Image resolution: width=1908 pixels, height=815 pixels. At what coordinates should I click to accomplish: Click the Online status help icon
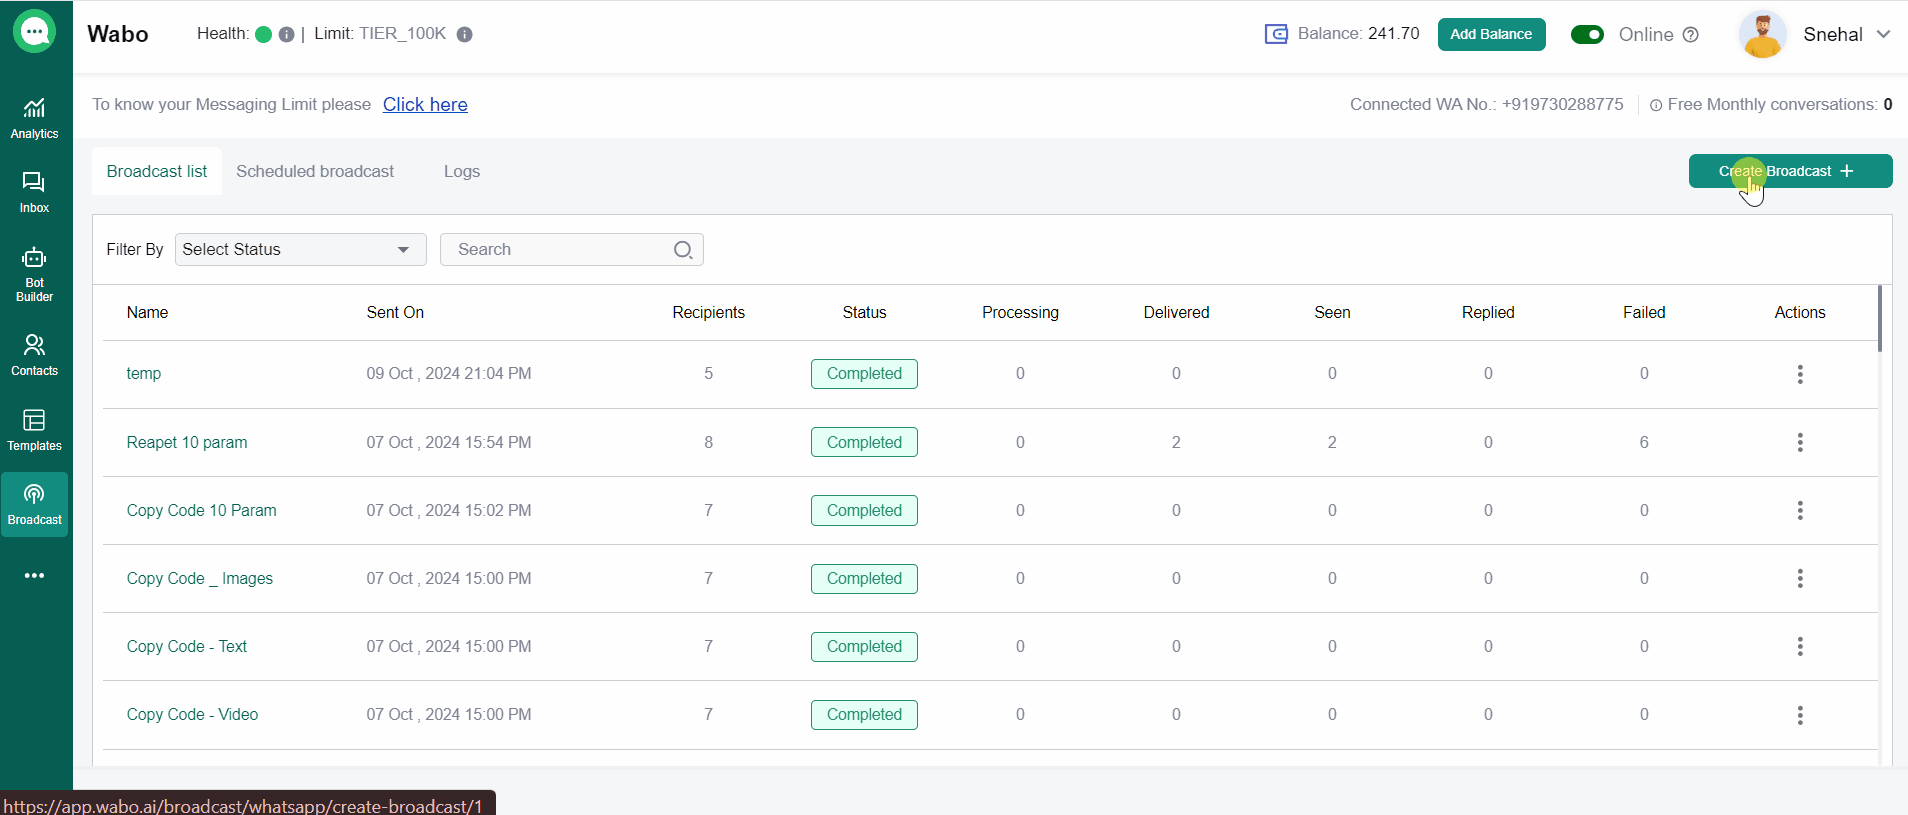[x=1691, y=35]
